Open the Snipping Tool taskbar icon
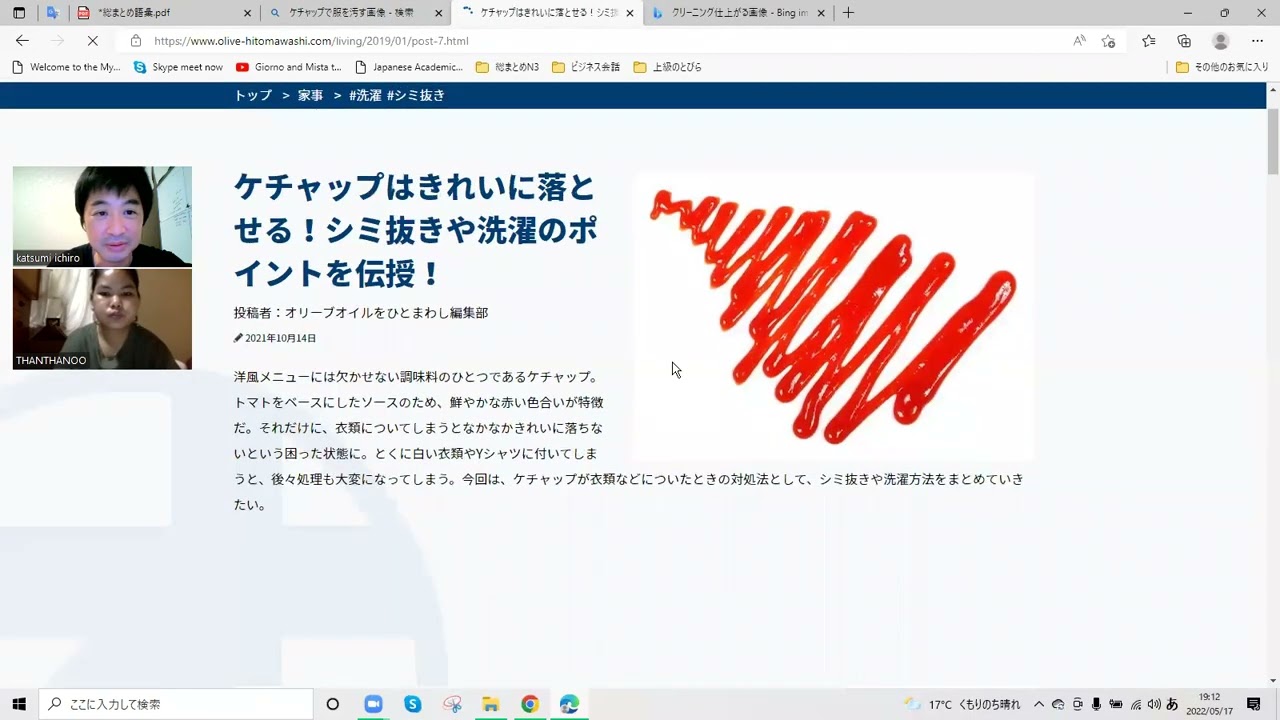Viewport: 1280px width, 720px height. tap(452, 704)
